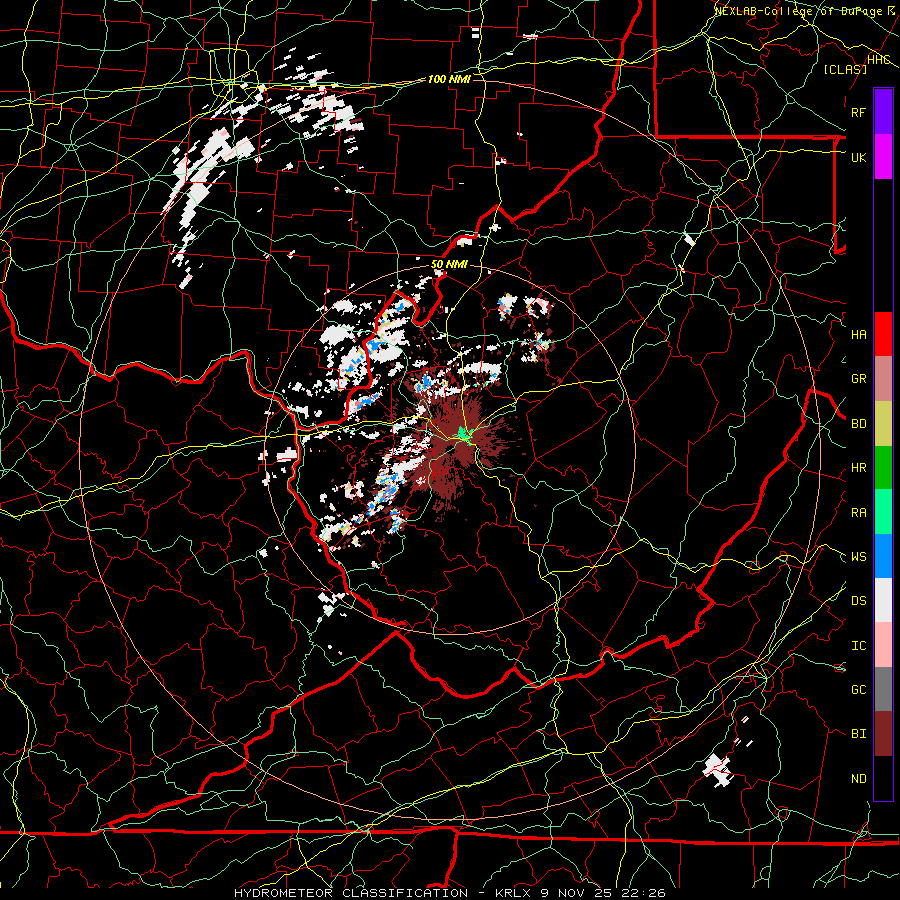Click the HA red legend swatch
Viewport: 900px width, 900px height.
coord(883,334)
